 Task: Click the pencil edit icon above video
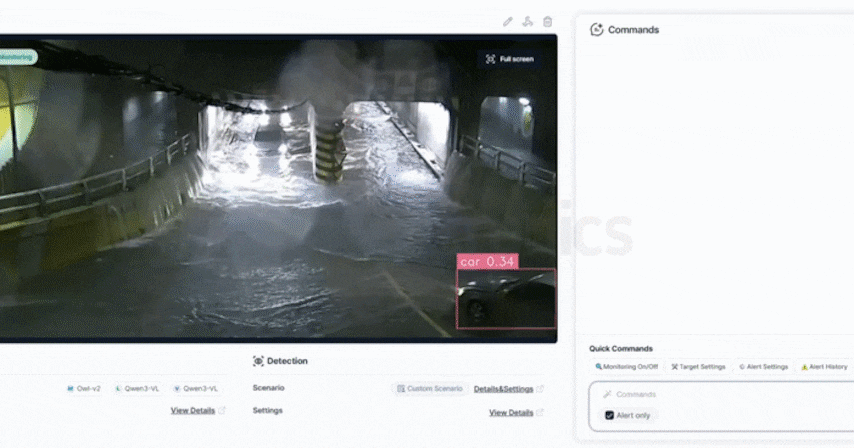(508, 21)
